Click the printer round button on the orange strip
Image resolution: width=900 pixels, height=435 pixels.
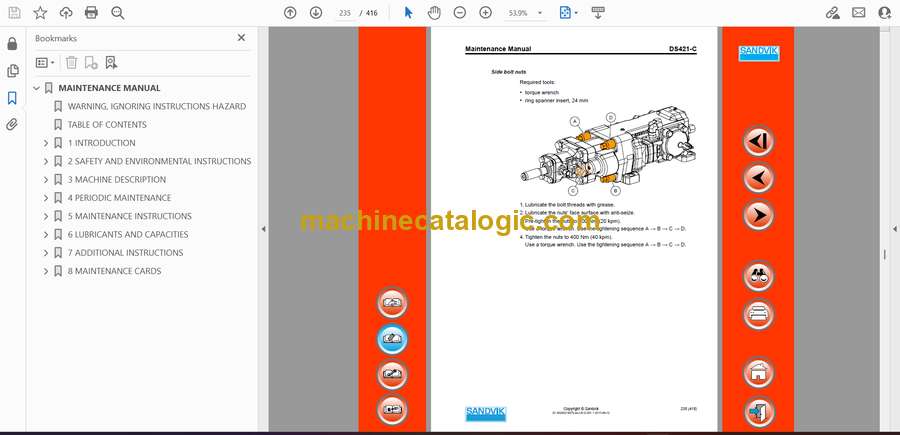pos(758,314)
